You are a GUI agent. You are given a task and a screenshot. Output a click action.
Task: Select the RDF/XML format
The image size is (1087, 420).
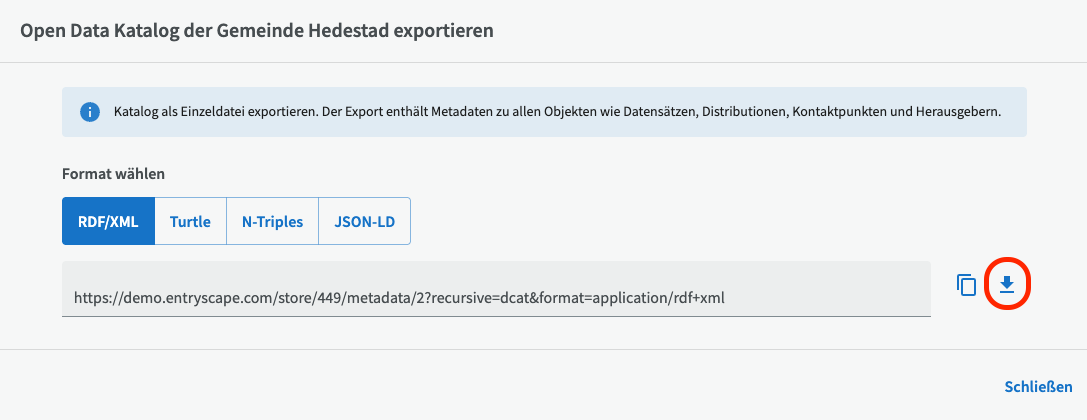tap(108, 221)
